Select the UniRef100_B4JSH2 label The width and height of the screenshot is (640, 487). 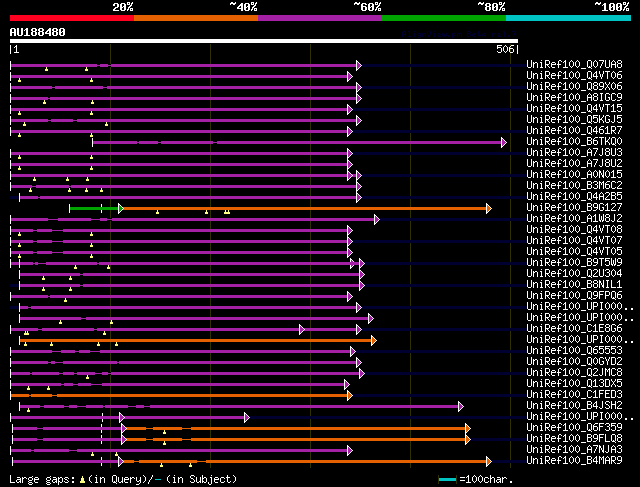coord(574,406)
